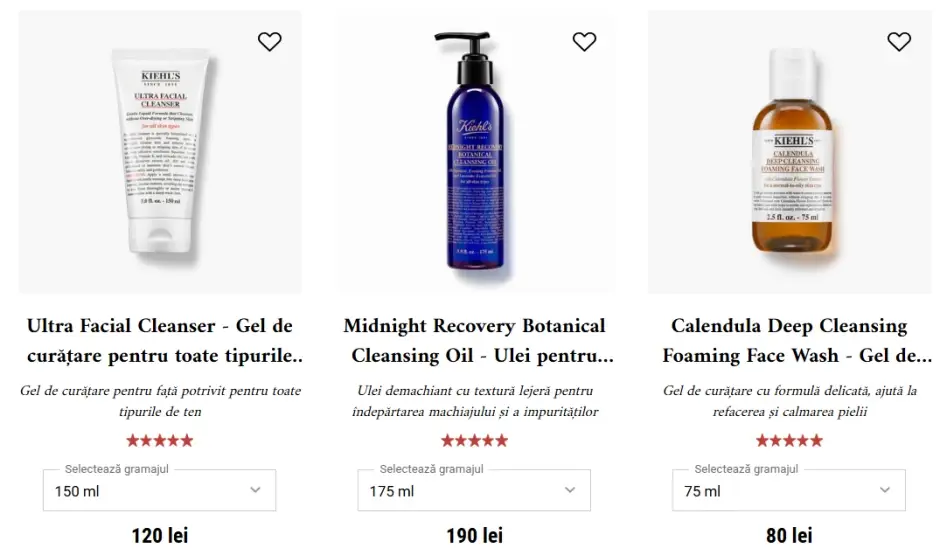View the amber Calendula bottle image

pyautogui.click(x=793, y=151)
